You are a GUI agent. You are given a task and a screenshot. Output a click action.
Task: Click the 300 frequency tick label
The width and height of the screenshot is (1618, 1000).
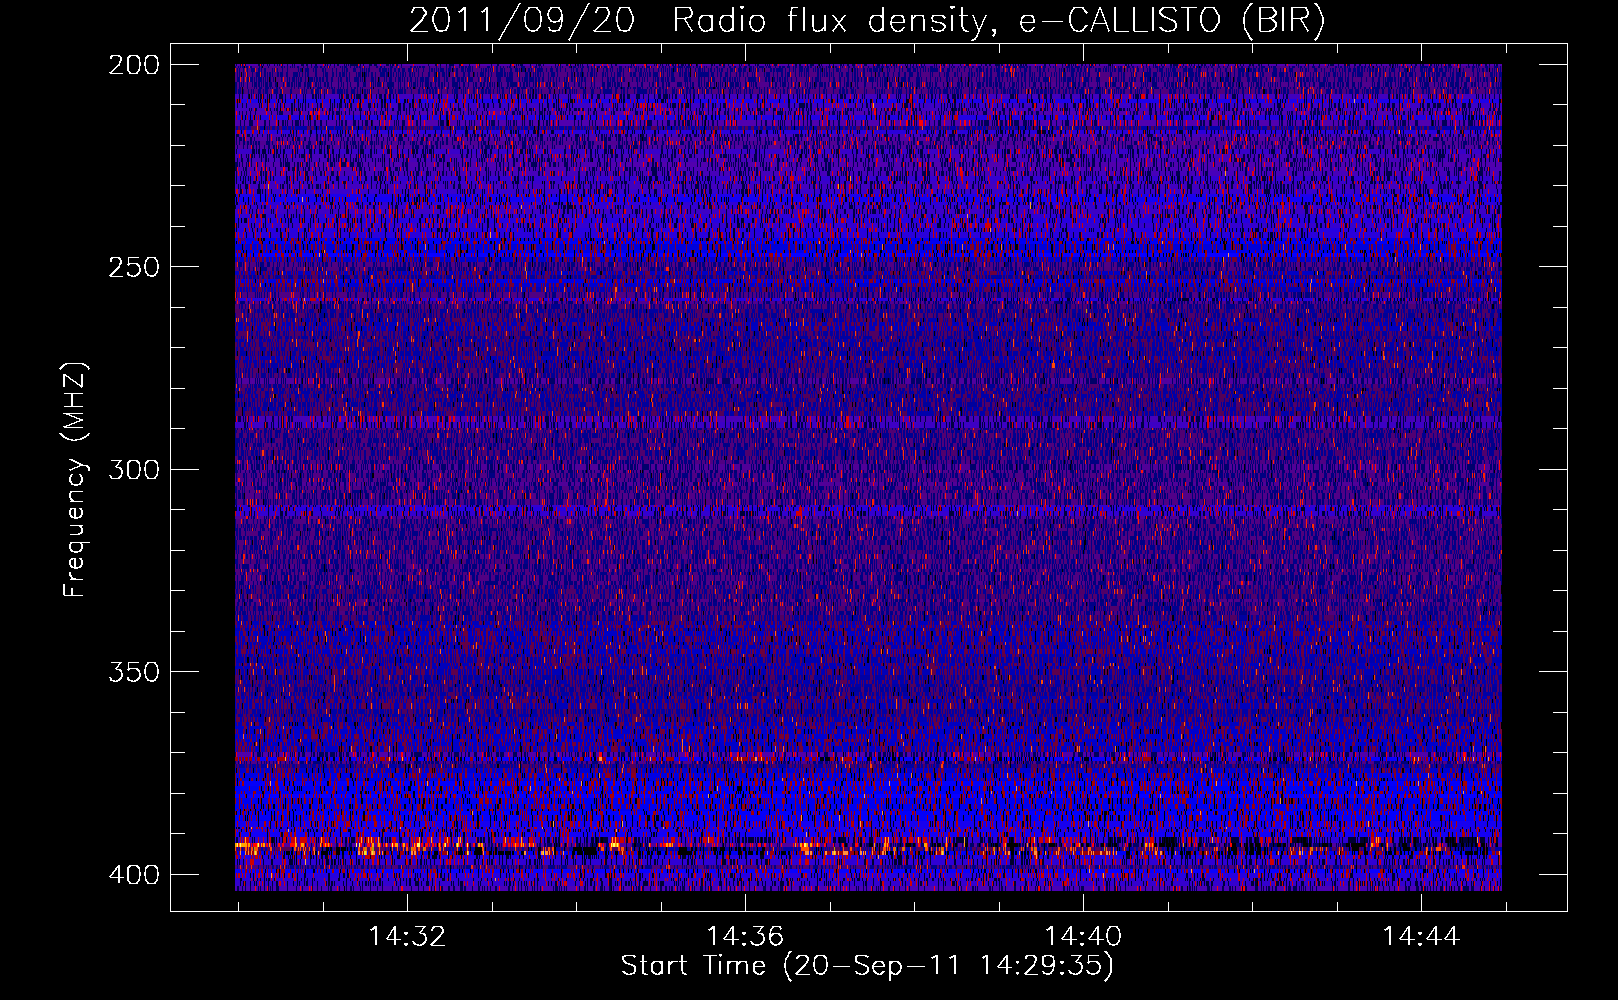pos(133,469)
